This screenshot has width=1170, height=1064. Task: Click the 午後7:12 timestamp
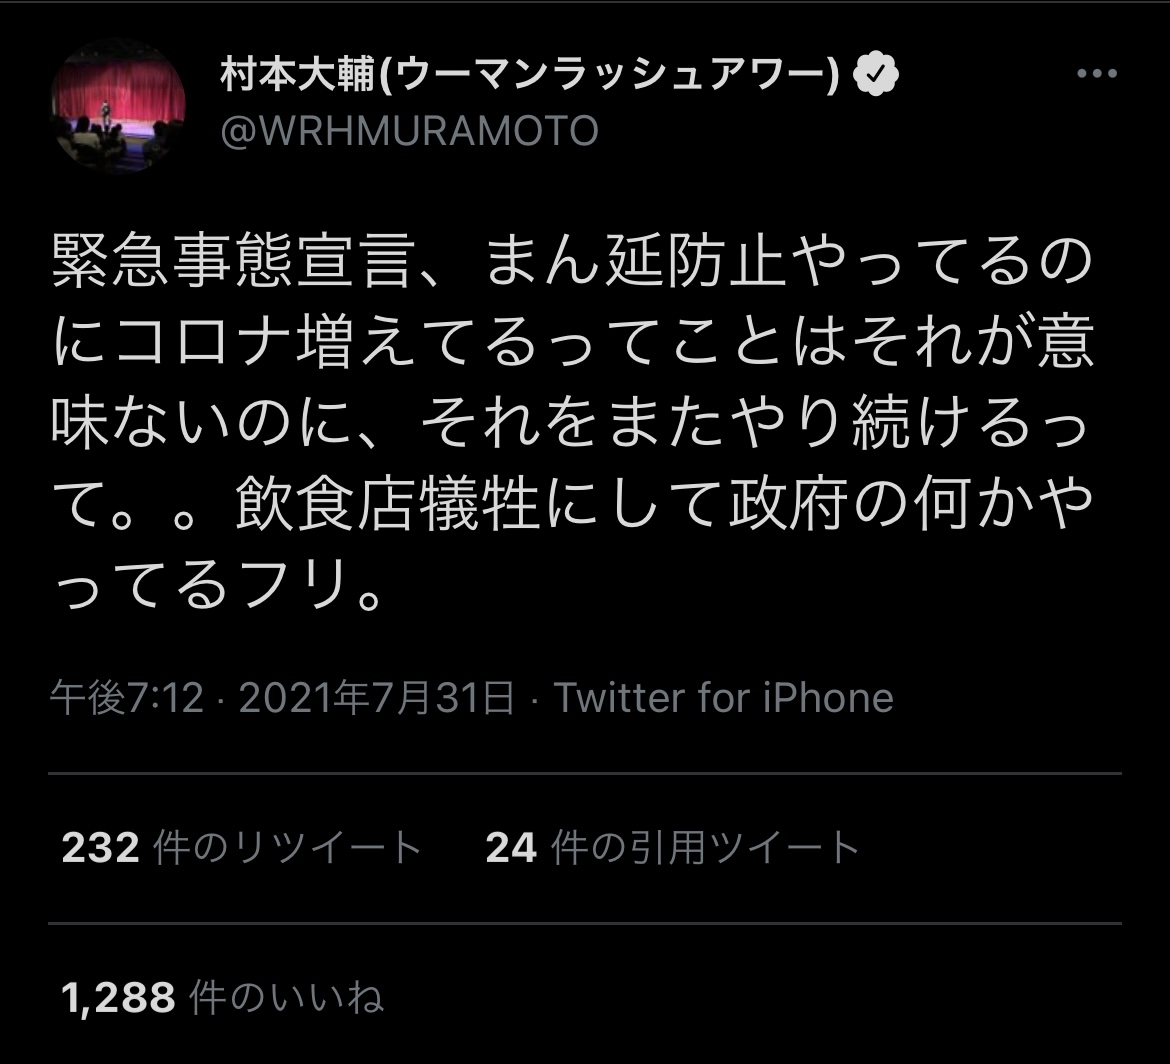click(x=127, y=698)
